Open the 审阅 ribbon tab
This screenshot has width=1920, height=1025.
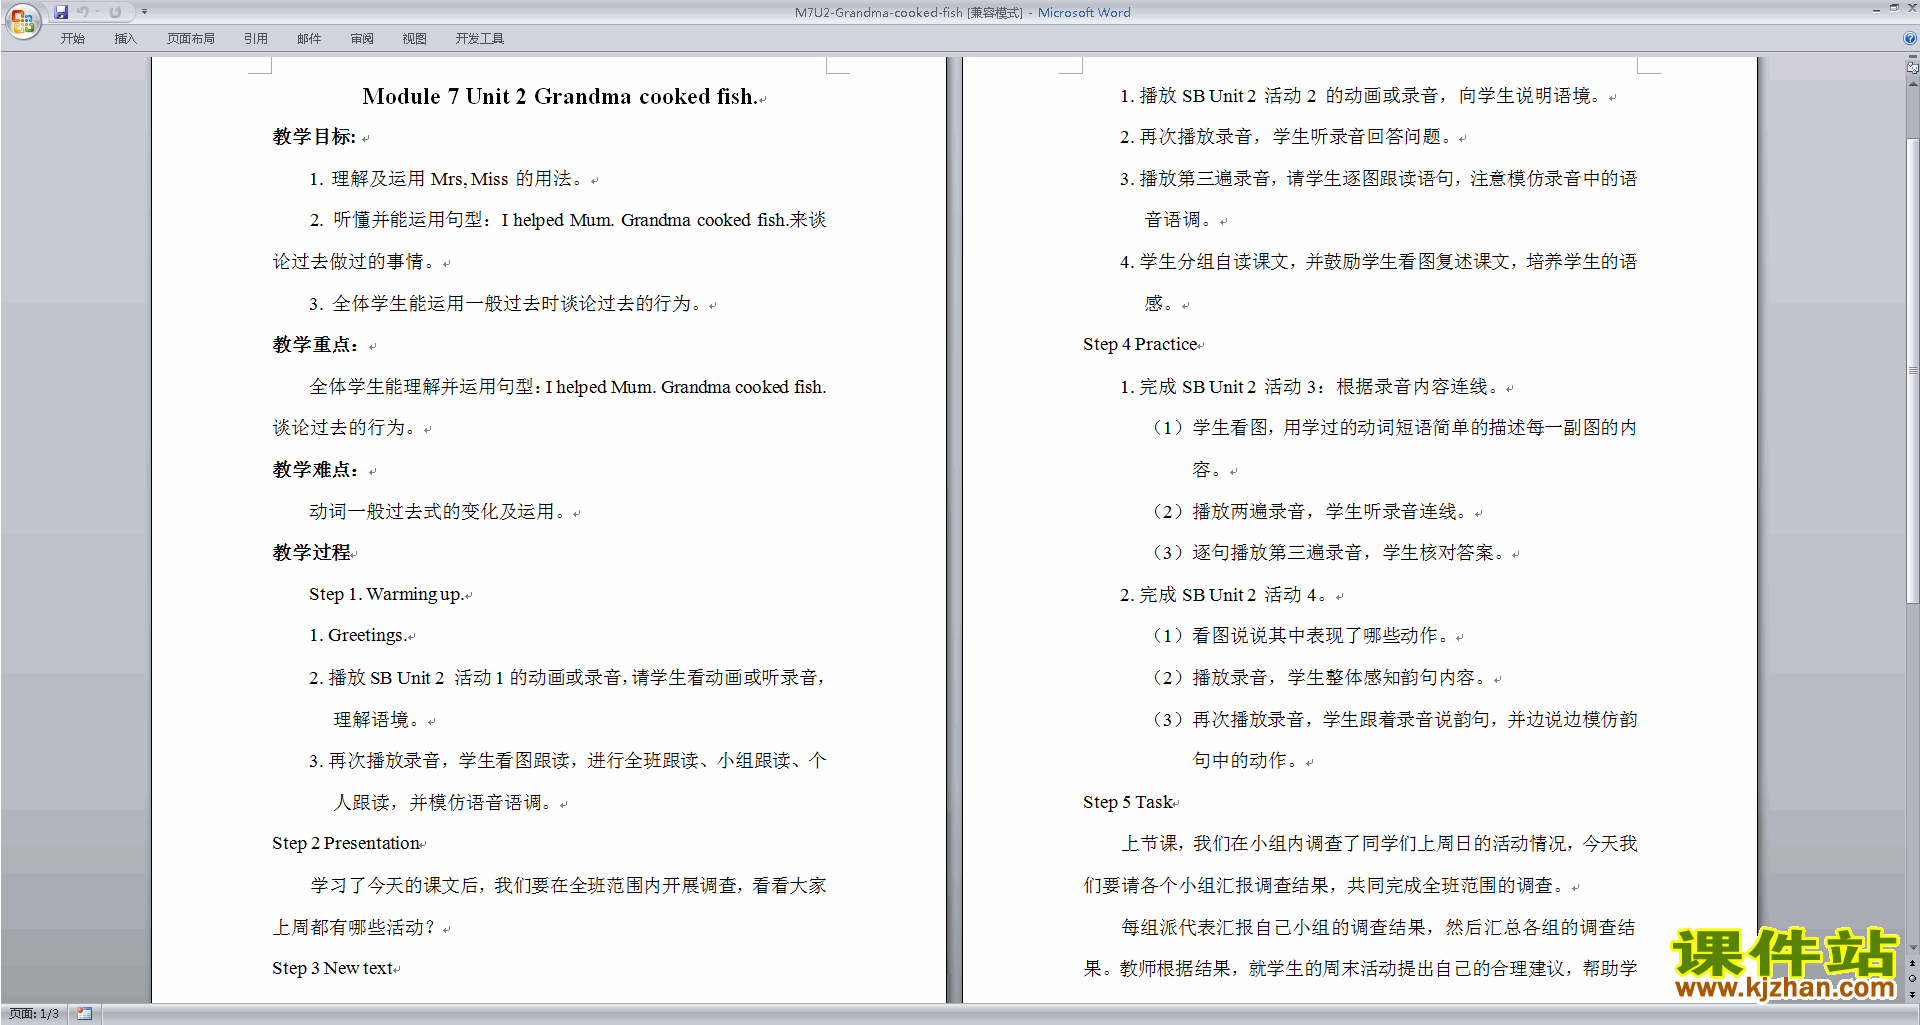tap(362, 39)
